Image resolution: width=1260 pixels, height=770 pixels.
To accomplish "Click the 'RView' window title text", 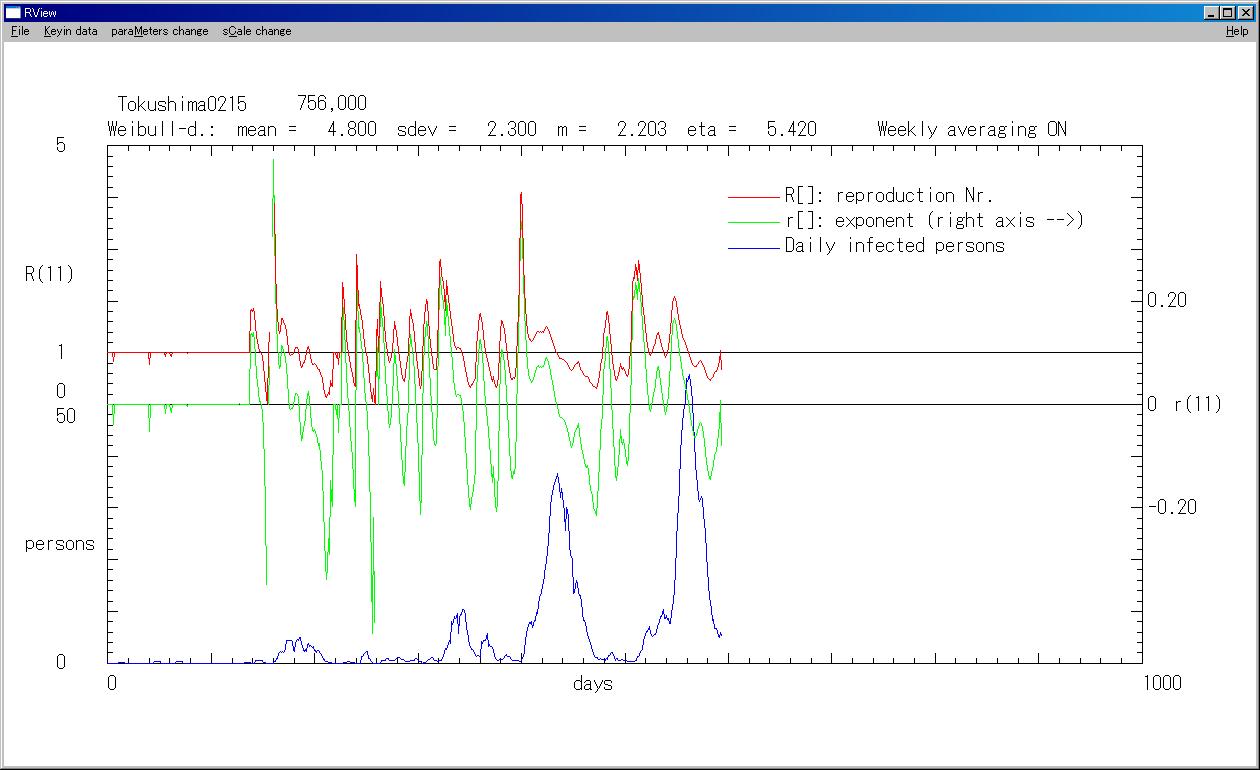I will coord(40,13).
